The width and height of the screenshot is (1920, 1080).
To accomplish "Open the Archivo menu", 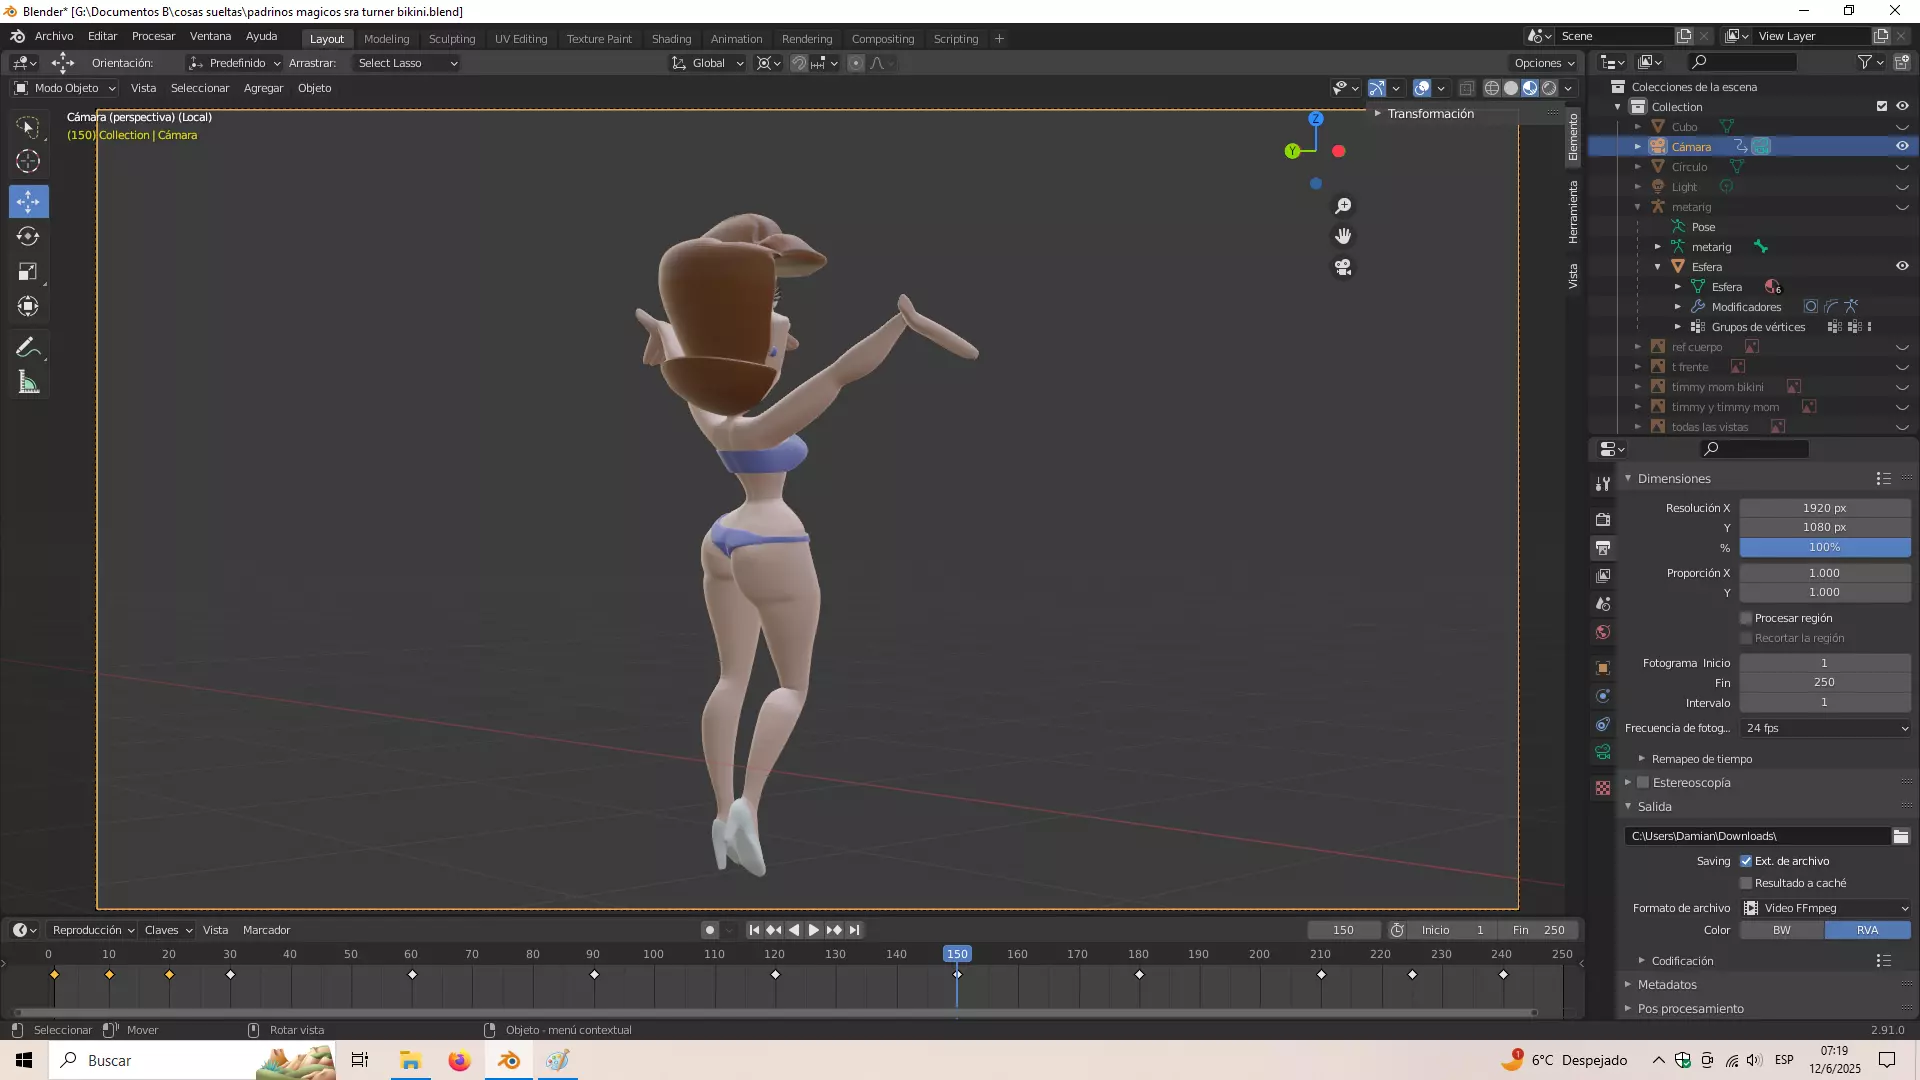I will [x=54, y=36].
